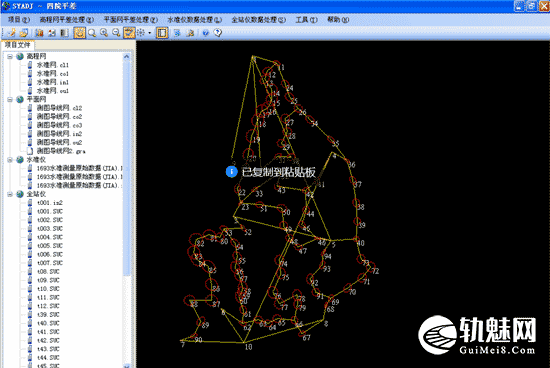Collapse the 全站仪 tree node
Viewport: 550px width, 368px height.
10,194
